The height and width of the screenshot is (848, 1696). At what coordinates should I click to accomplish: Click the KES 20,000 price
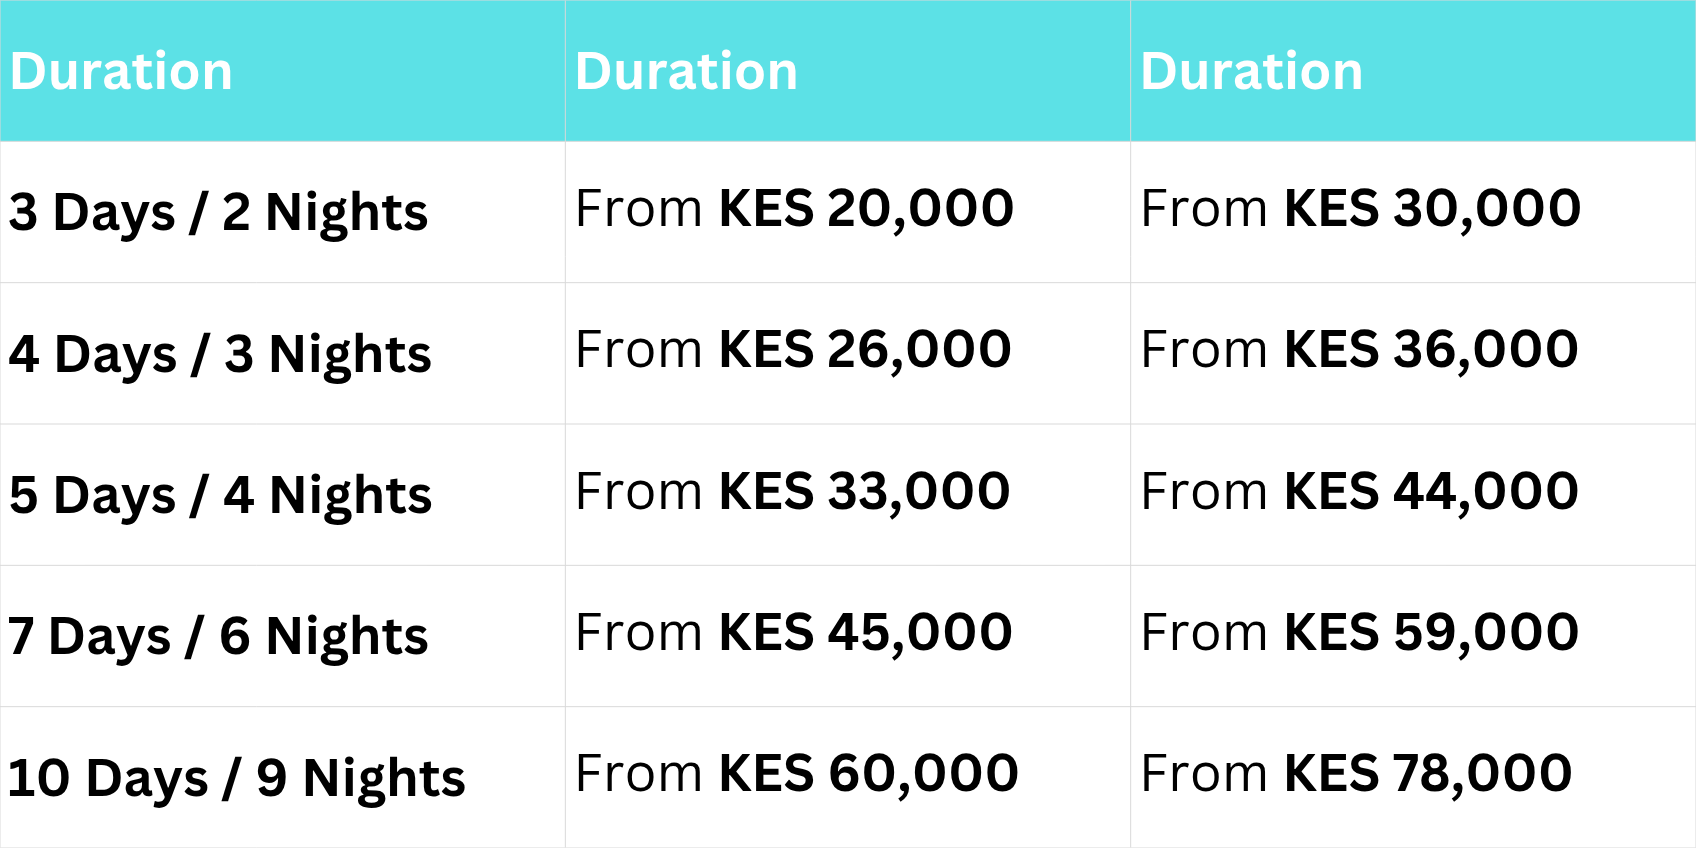(x=866, y=208)
